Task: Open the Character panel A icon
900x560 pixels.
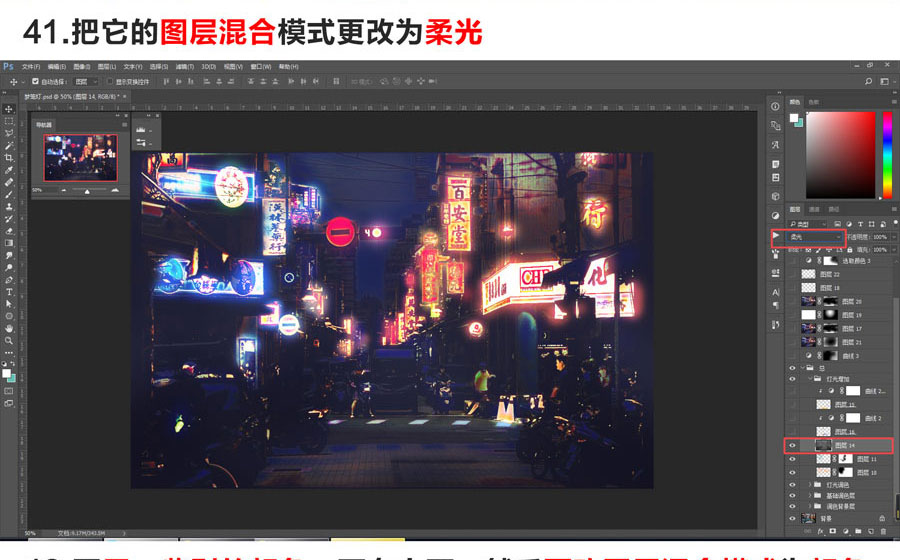Action: click(775, 292)
